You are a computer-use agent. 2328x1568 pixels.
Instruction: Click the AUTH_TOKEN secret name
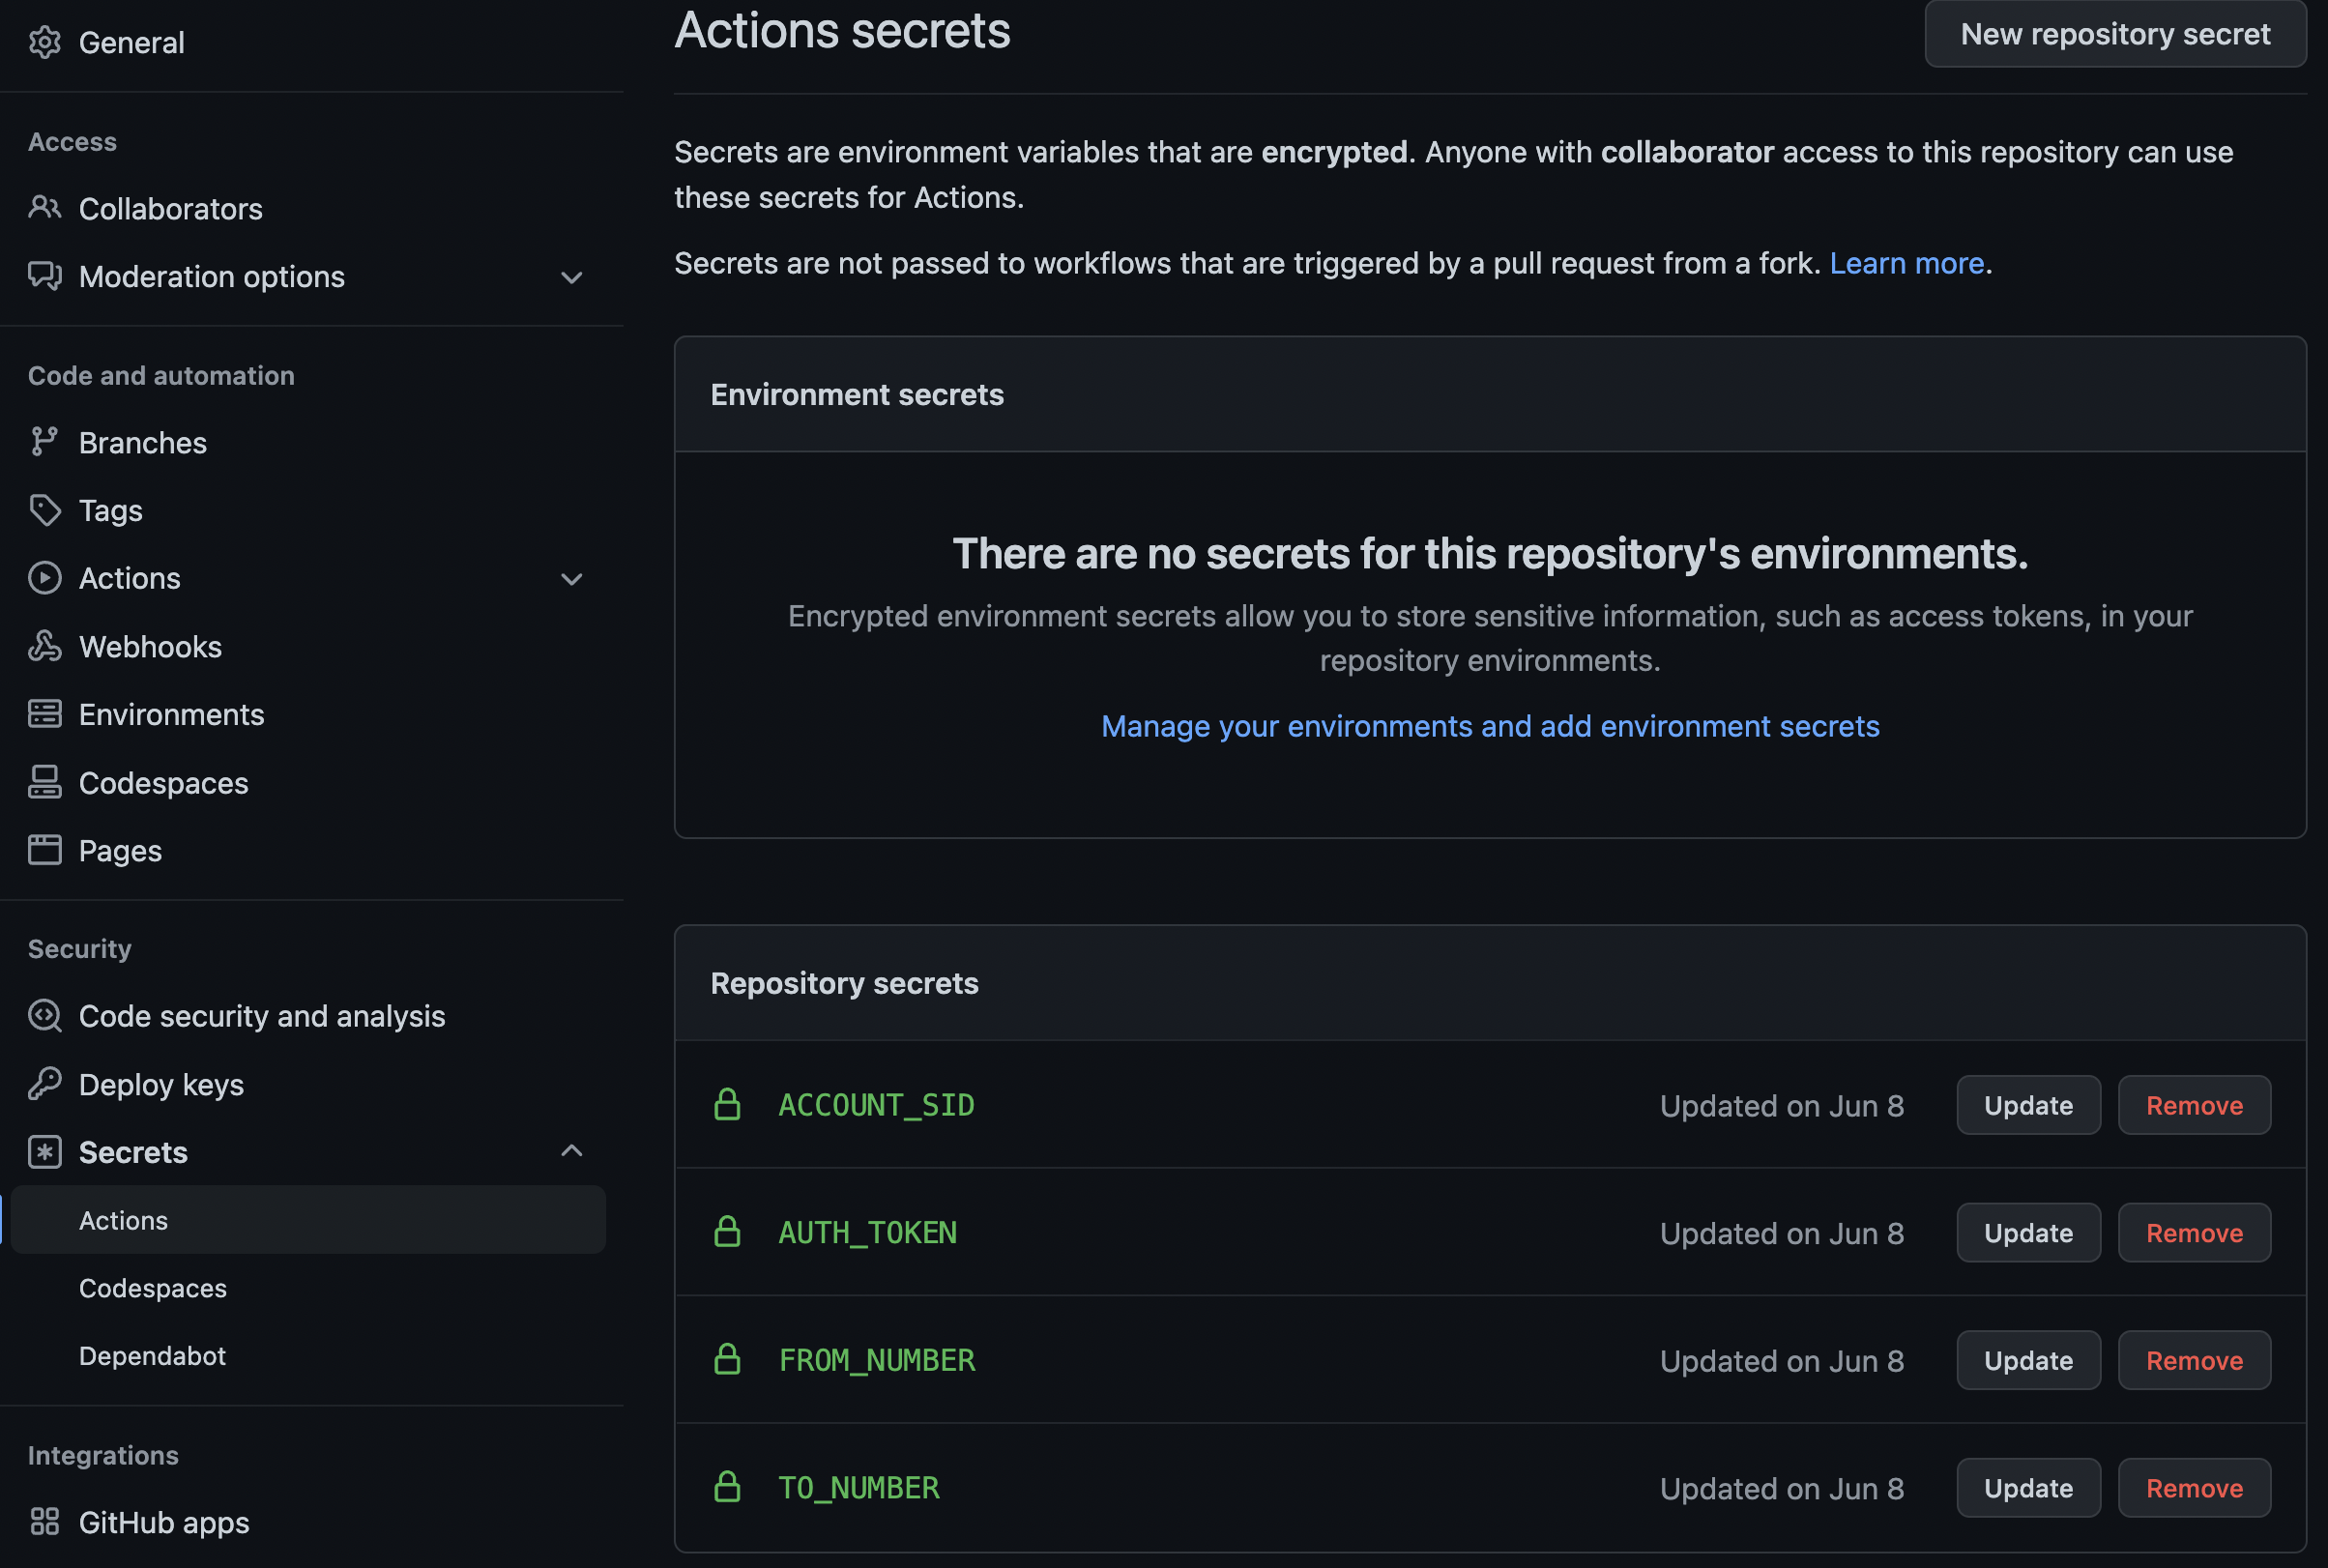(x=867, y=1233)
